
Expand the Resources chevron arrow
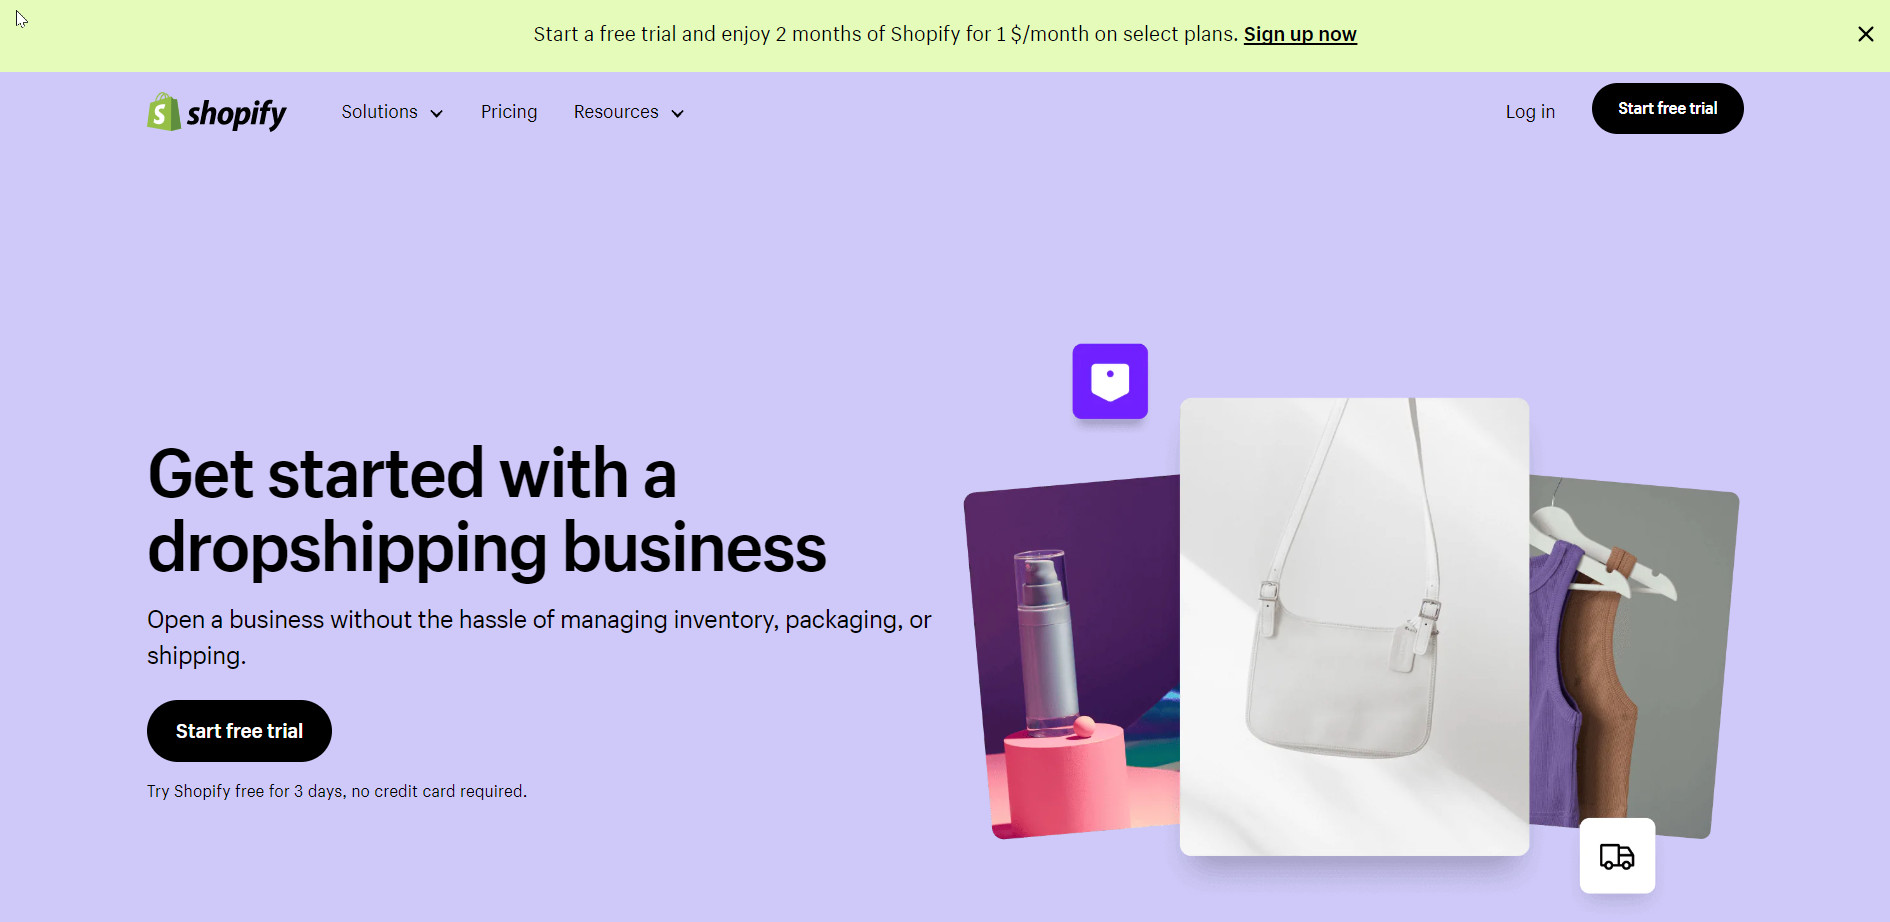pos(677,114)
